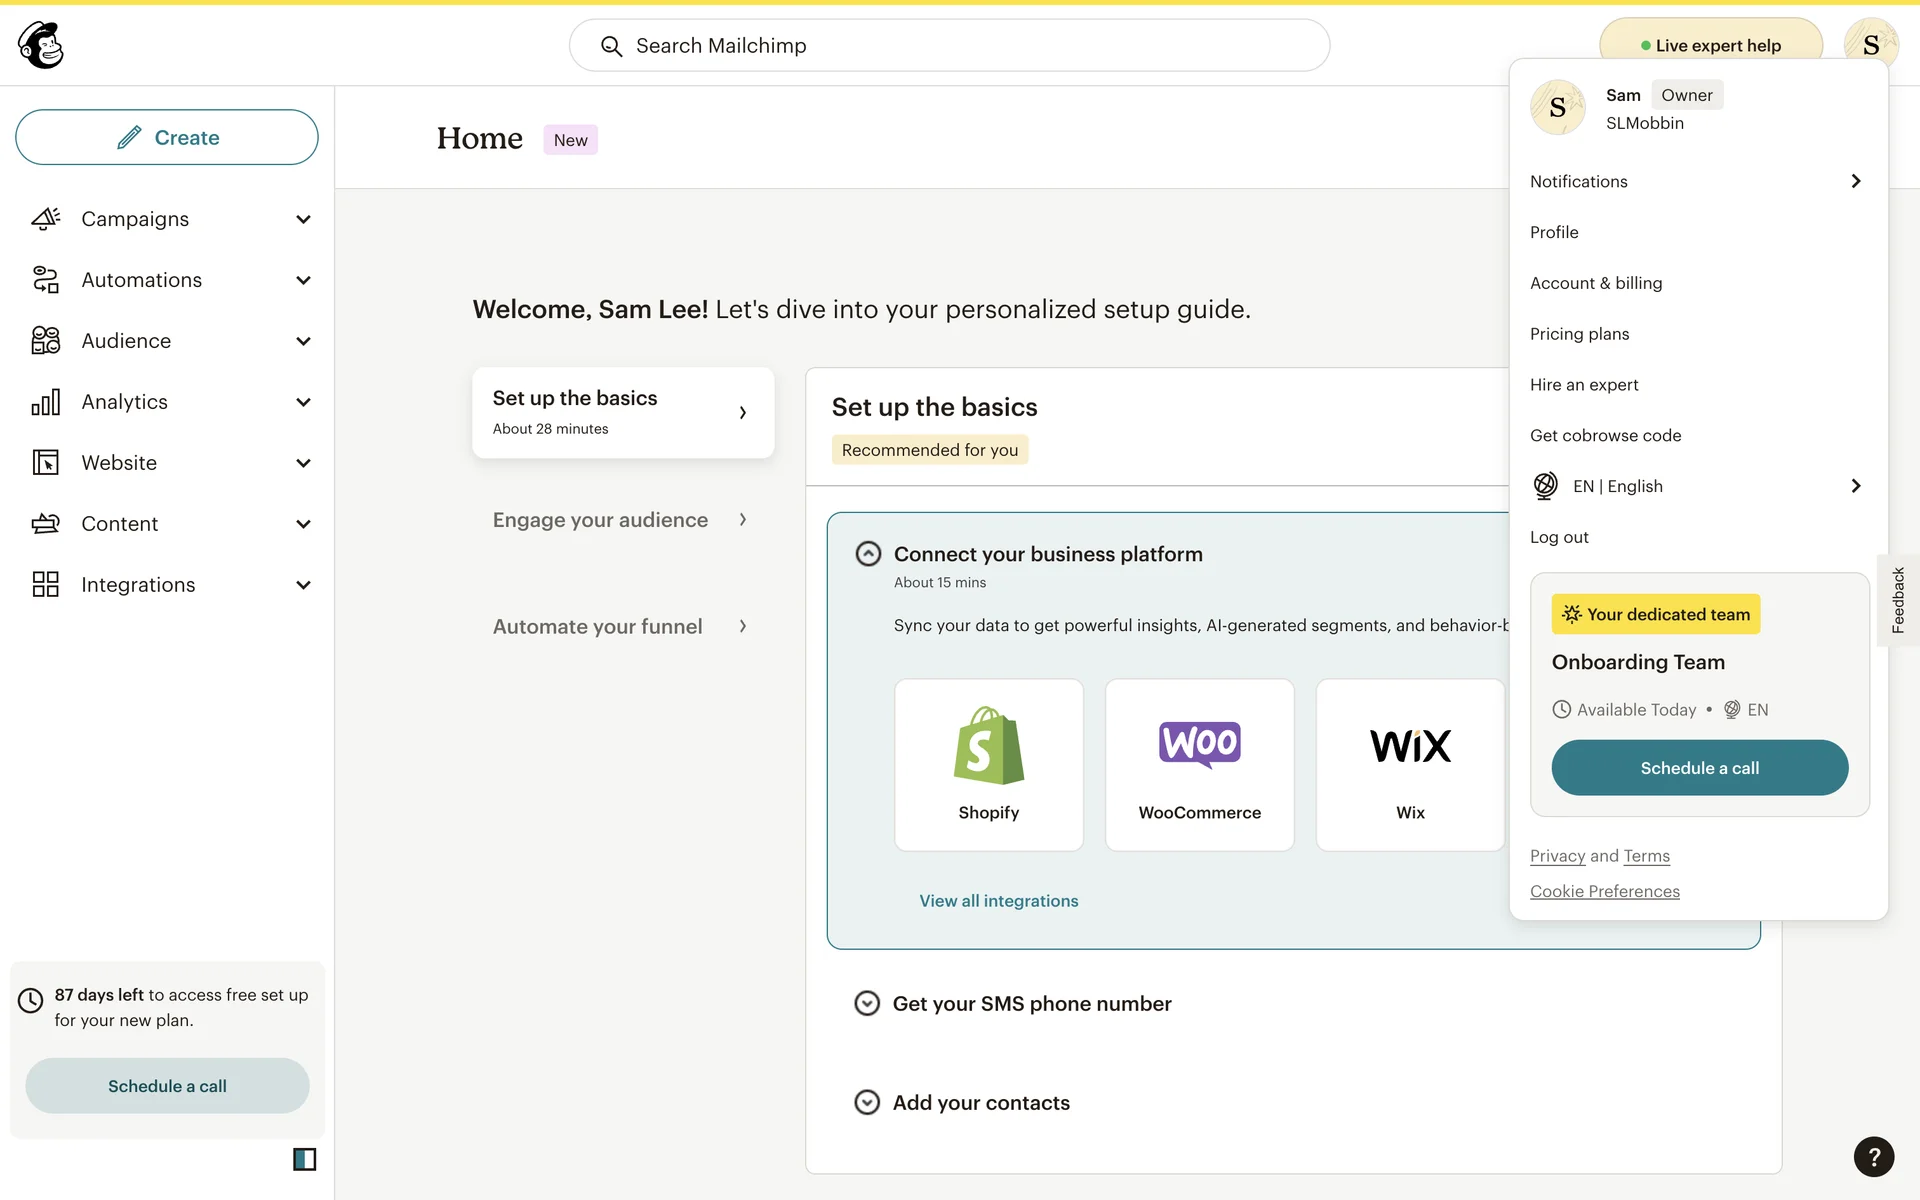The image size is (1920, 1200).
Task: Click the Audience people icon
Action: pos(46,341)
